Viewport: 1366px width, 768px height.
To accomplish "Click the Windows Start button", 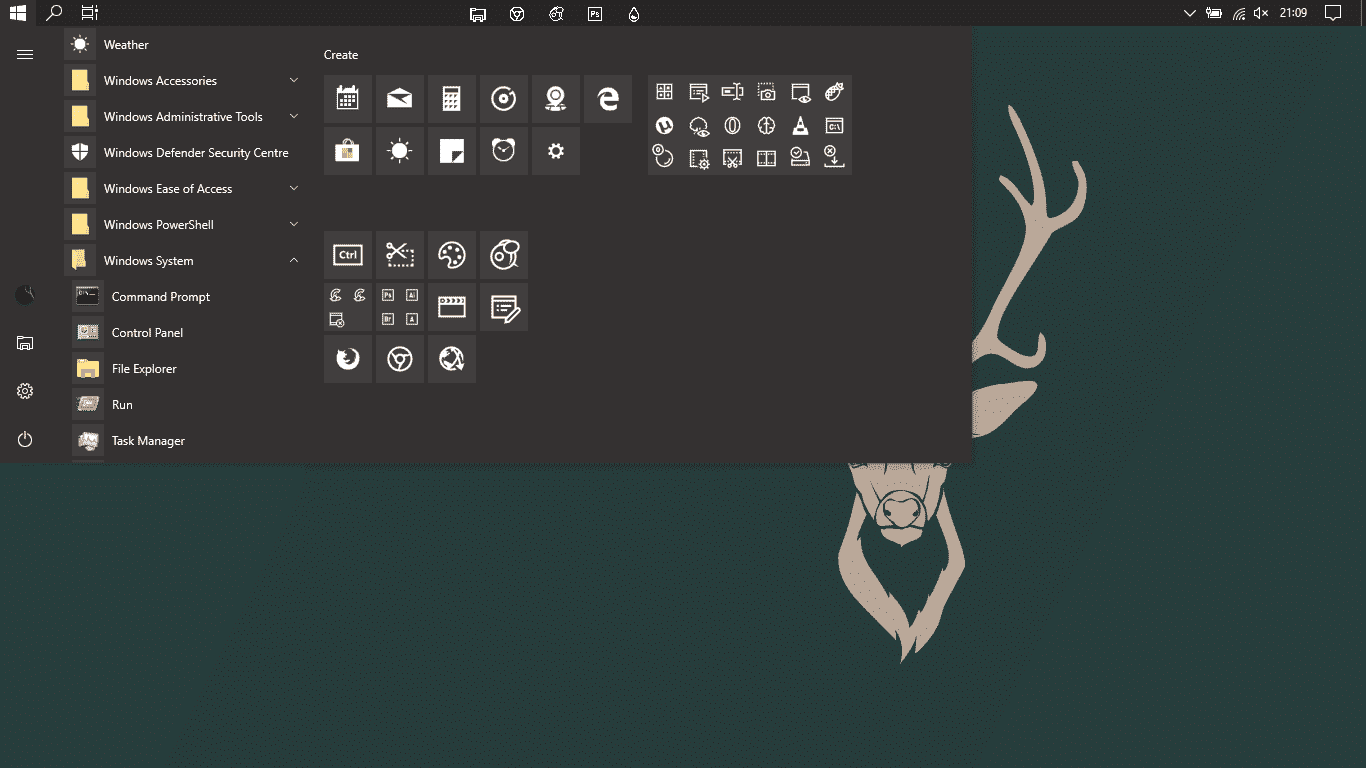I will (x=18, y=13).
